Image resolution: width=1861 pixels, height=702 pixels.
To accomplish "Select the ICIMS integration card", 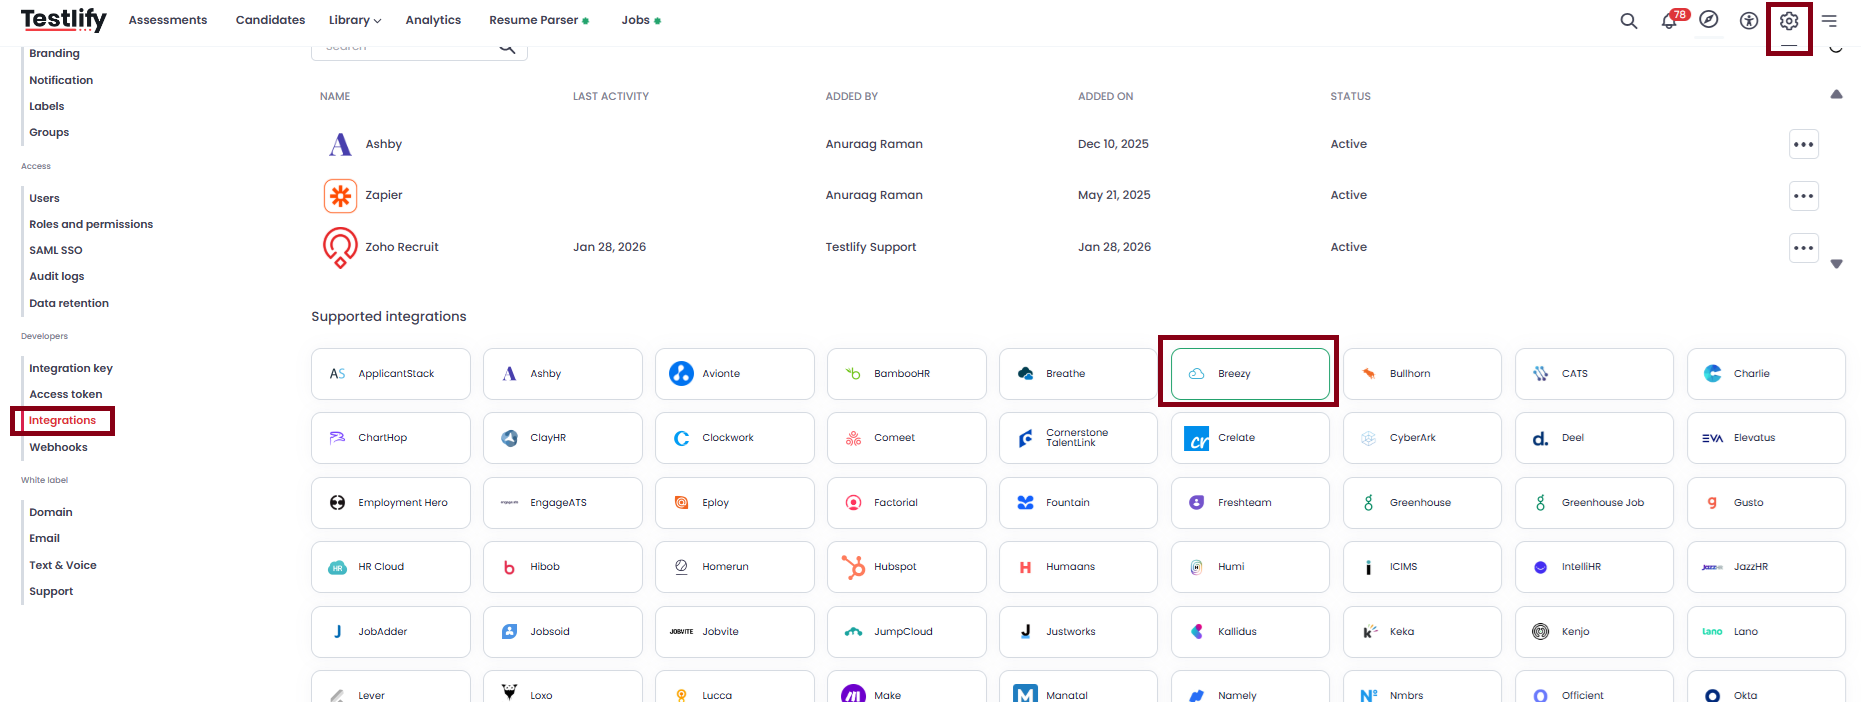I will point(1422,567).
